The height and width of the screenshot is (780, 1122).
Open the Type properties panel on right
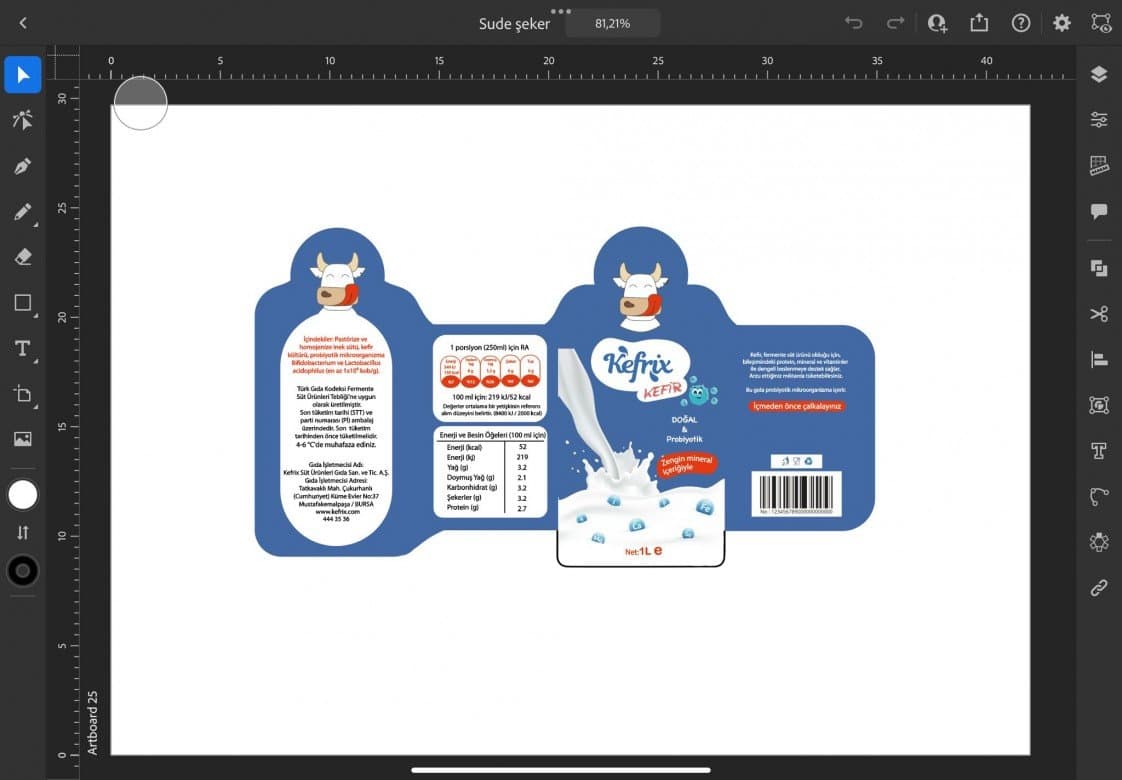[x=1099, y=451]
